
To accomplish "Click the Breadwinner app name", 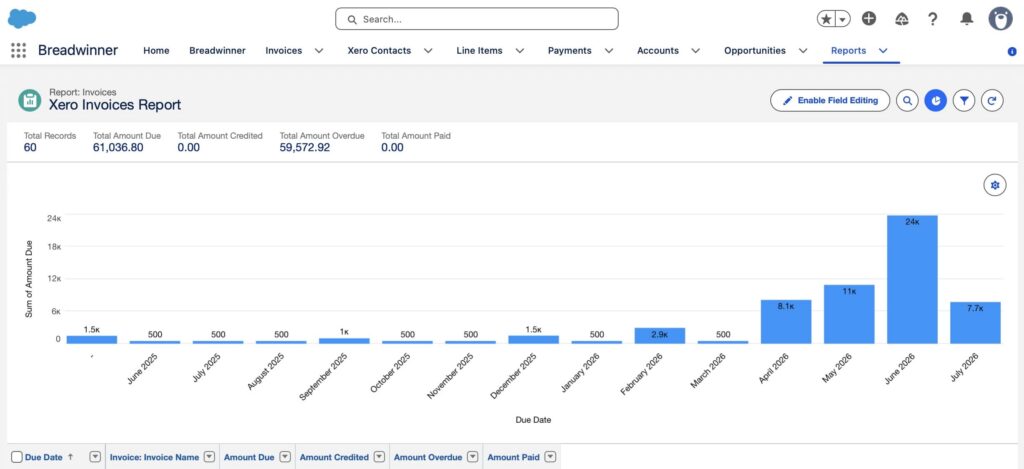I will click(x=78, y=50).
